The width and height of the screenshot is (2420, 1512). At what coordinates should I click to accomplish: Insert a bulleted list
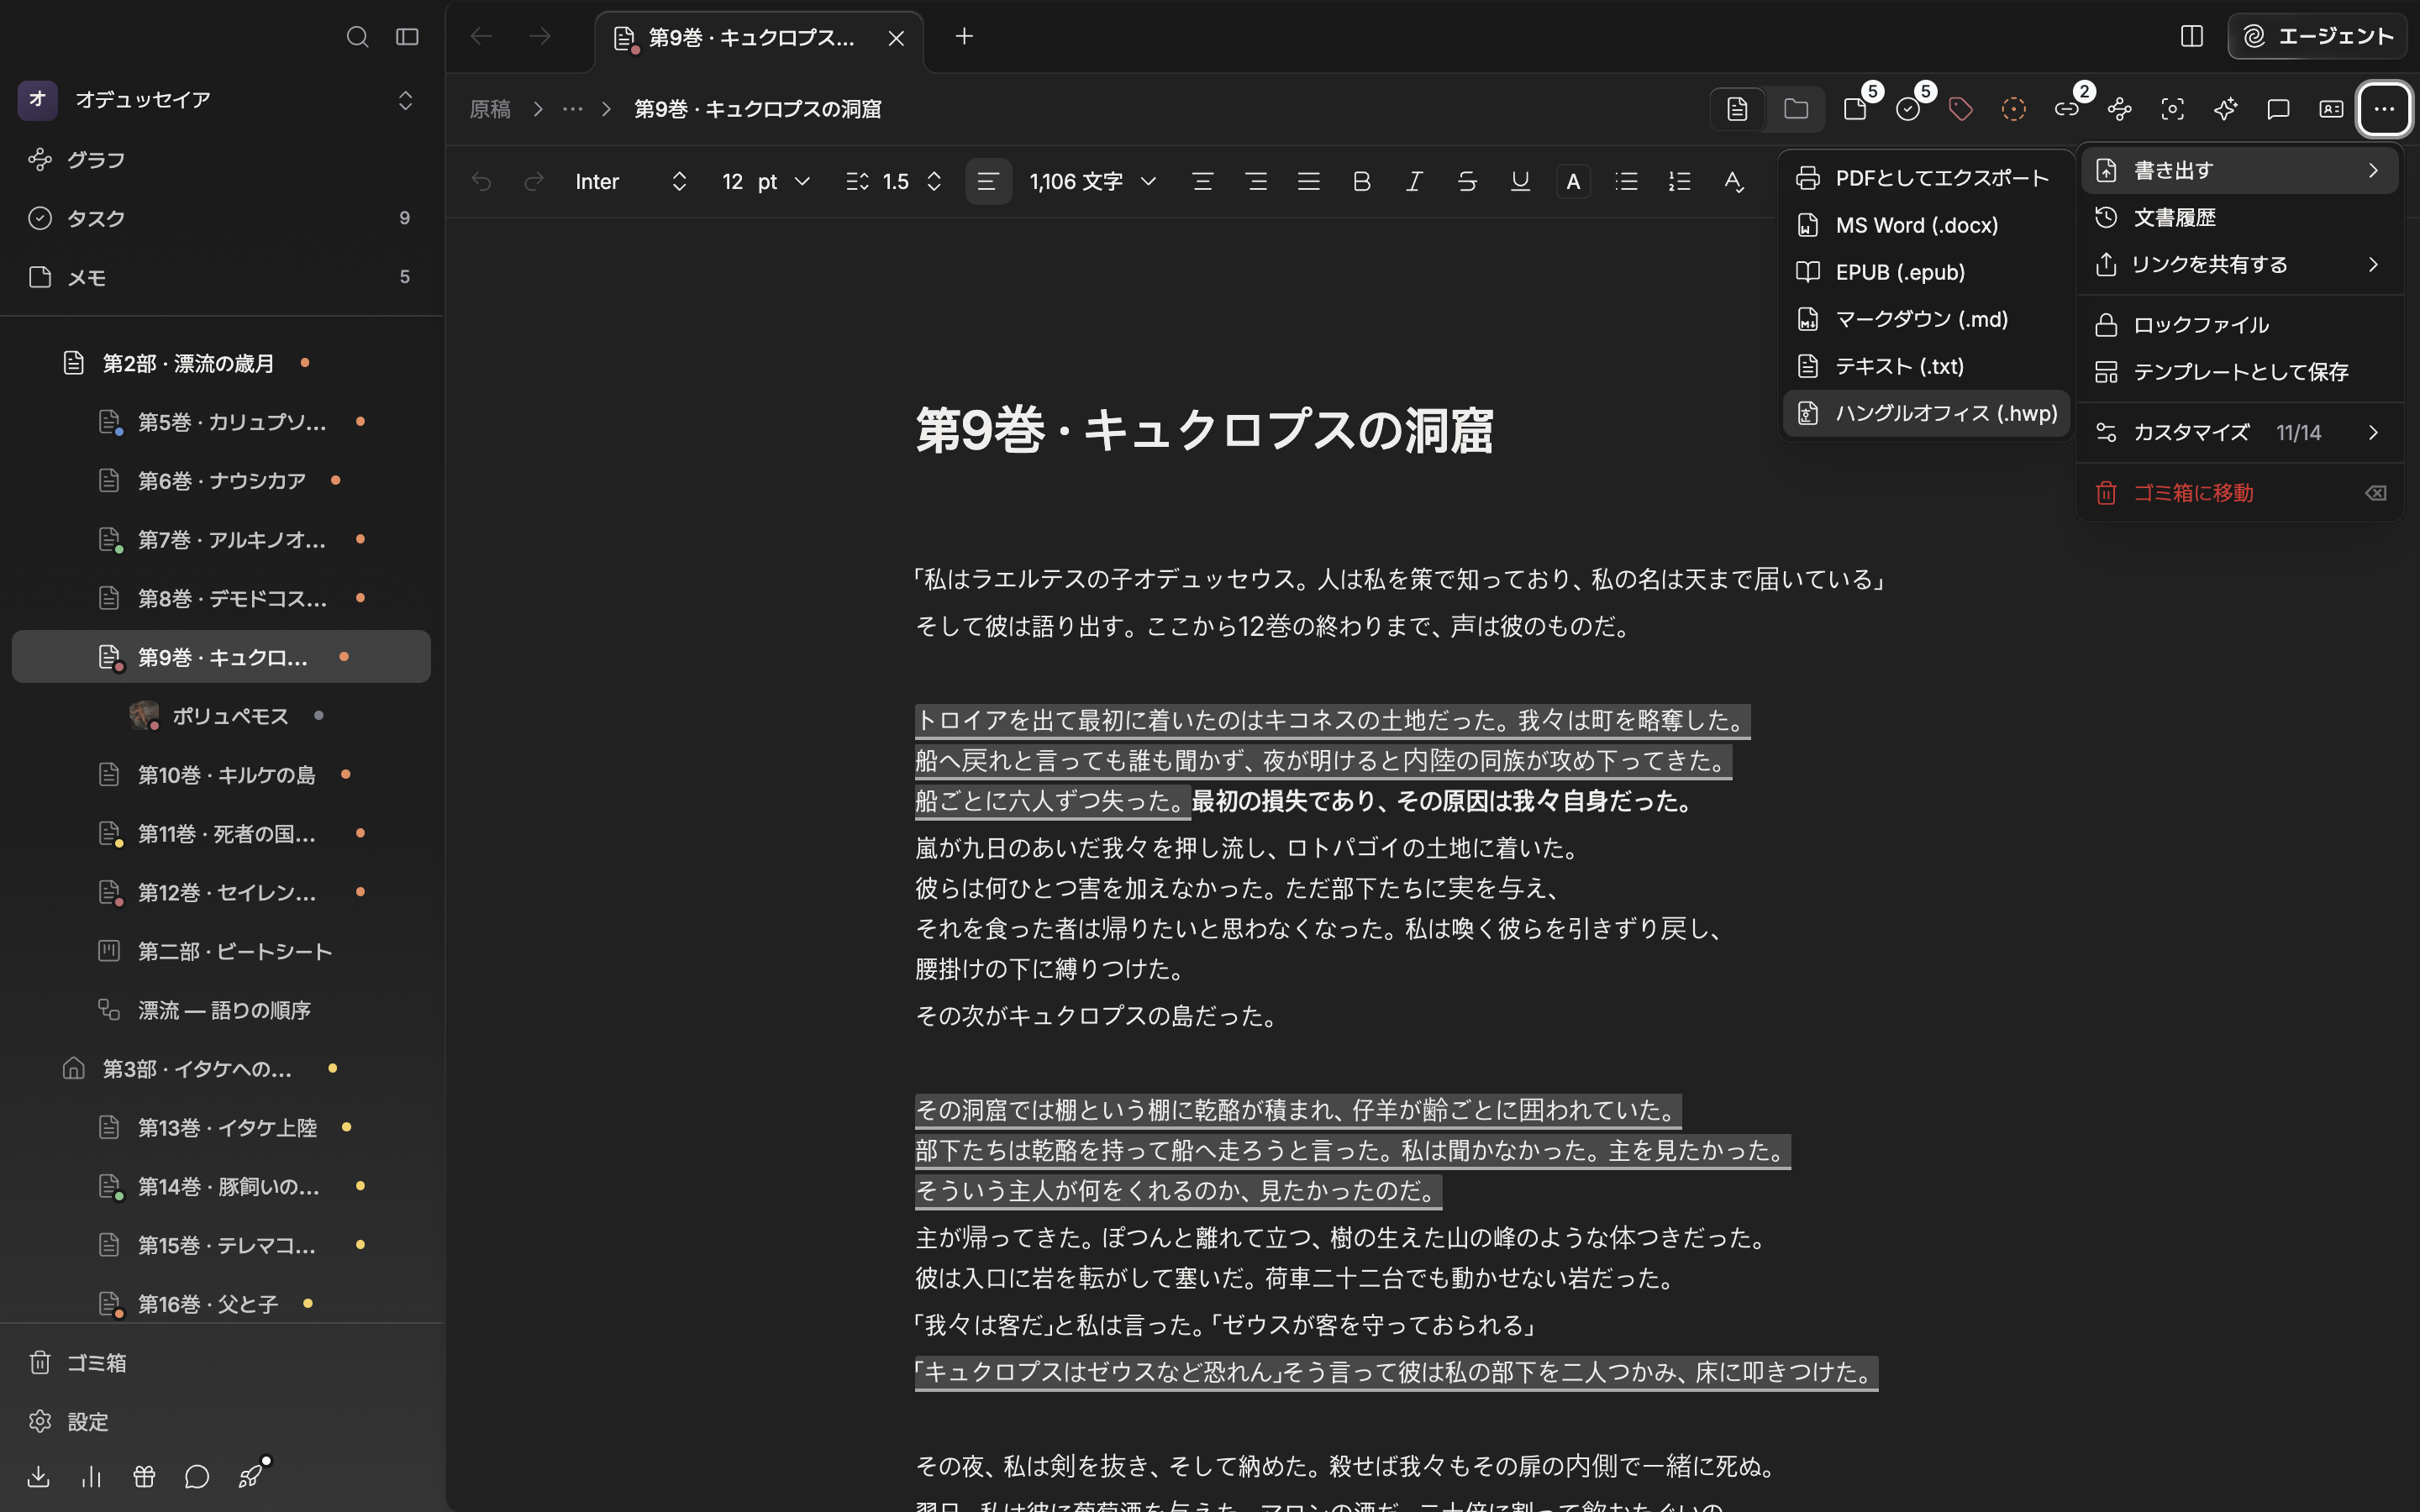tap(1627, 182)
